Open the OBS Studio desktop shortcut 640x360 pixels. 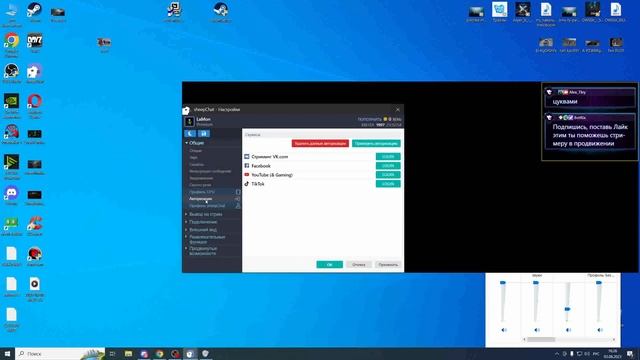pyautogui.click(x=11, y=73)
